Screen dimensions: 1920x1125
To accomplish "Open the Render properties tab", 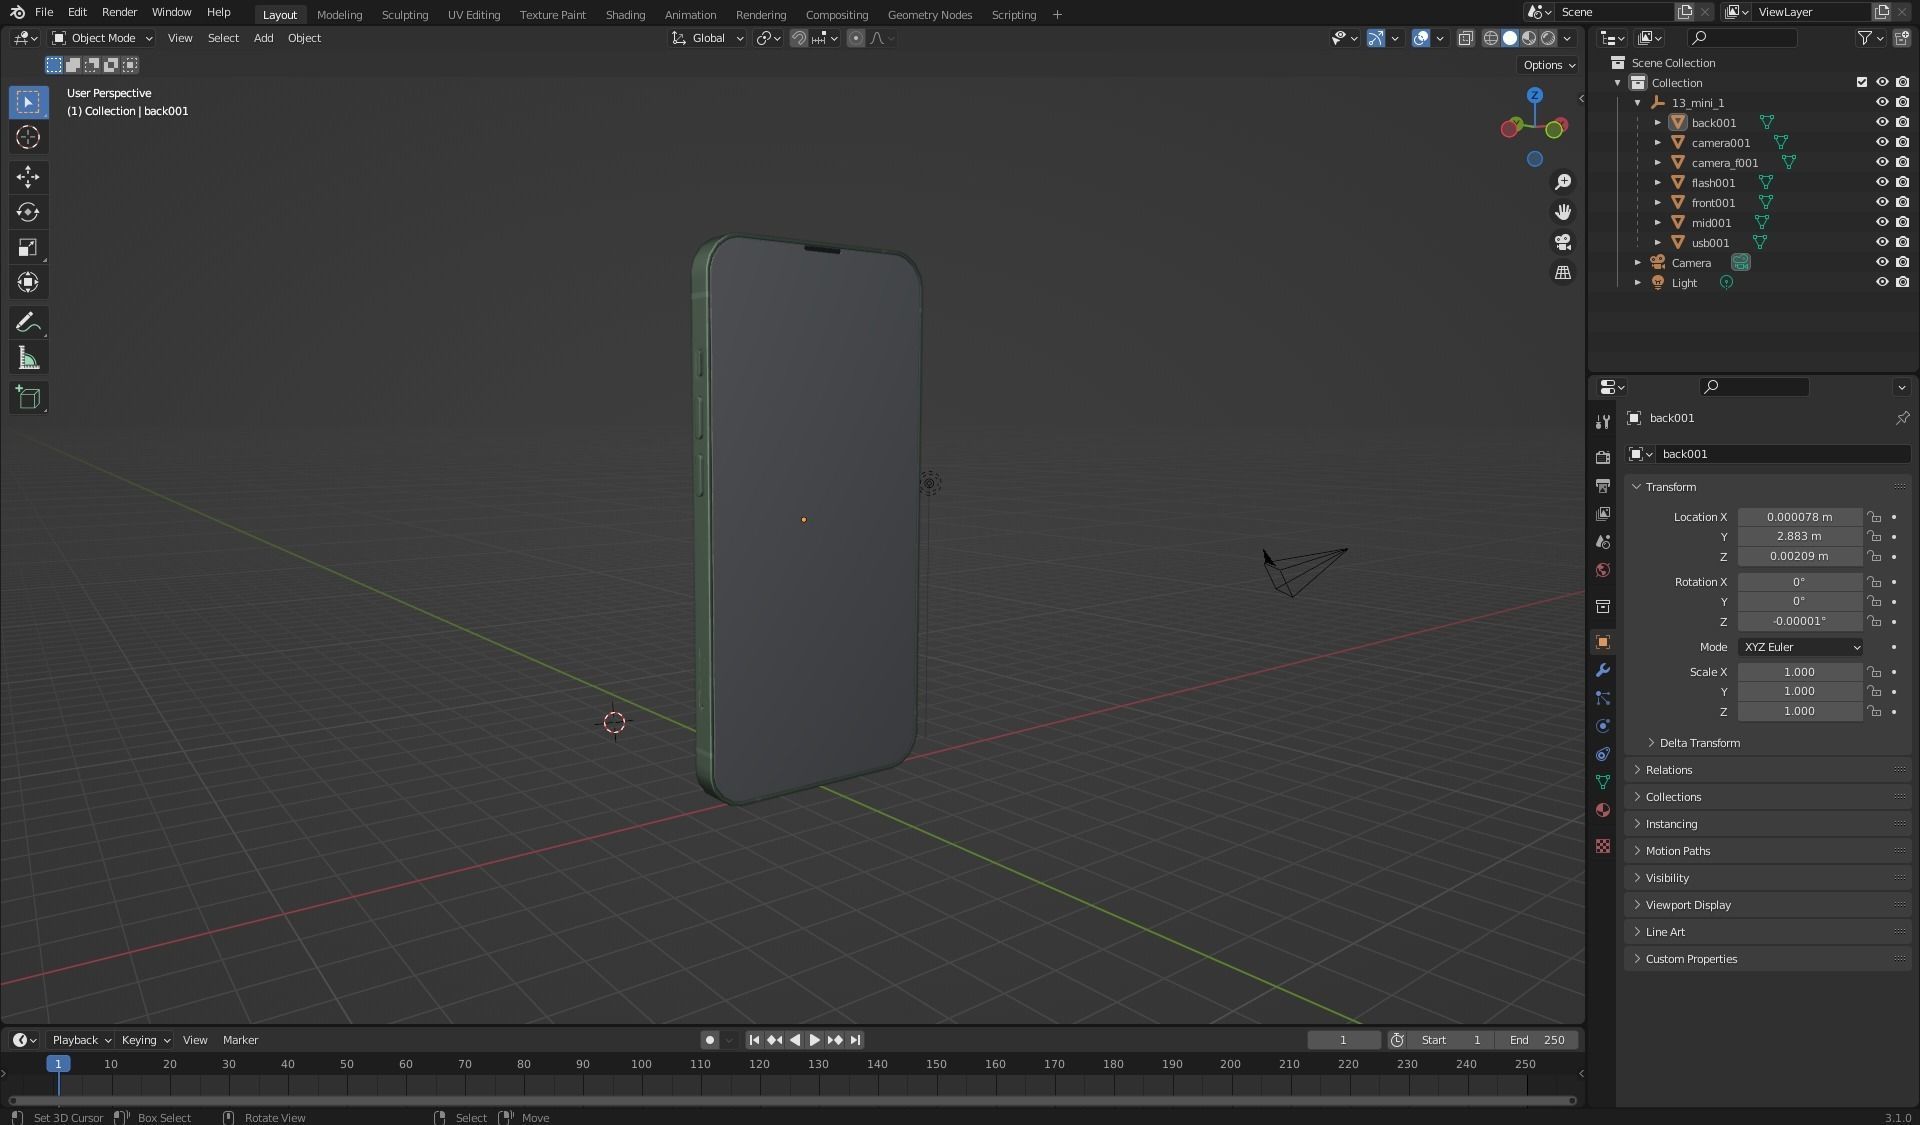I will pyautogui.click(x=1603, y=457).
